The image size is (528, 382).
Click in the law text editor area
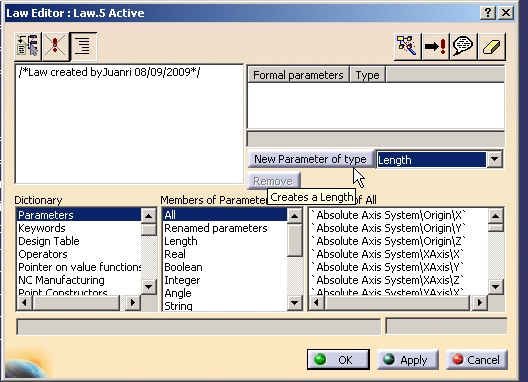pos(129,124)
